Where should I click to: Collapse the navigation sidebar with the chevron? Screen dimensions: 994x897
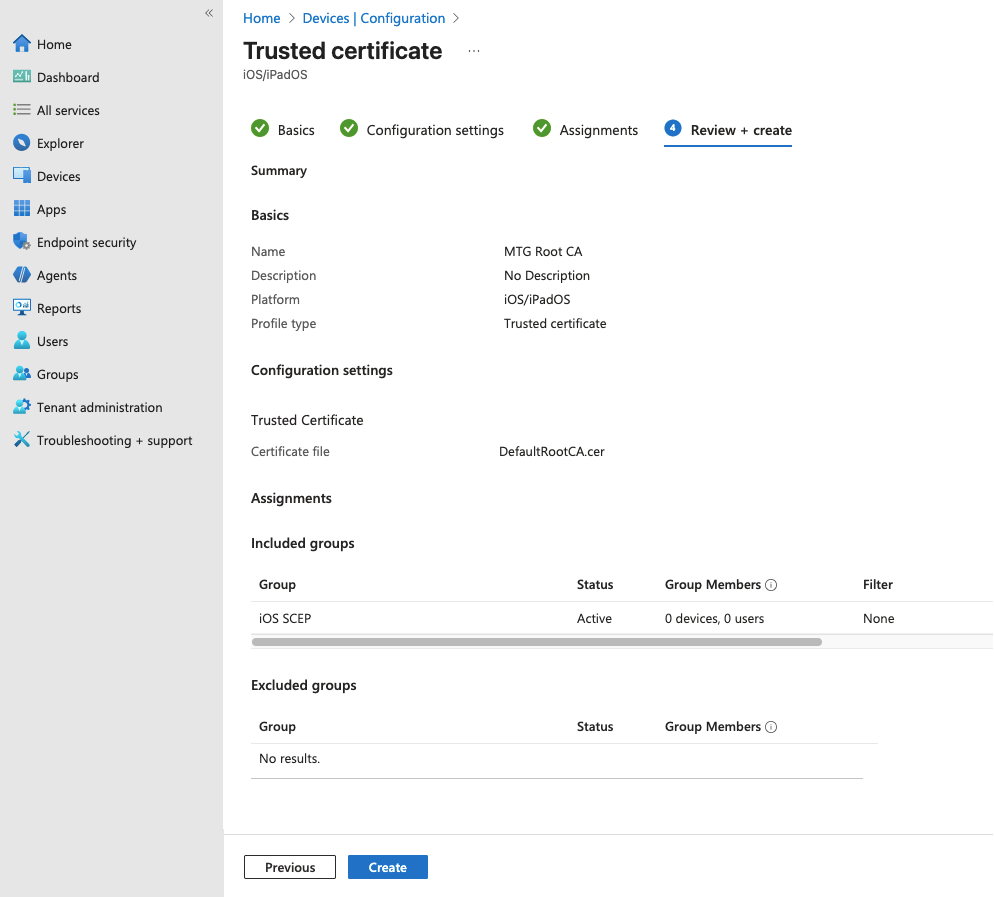point(209,13)
